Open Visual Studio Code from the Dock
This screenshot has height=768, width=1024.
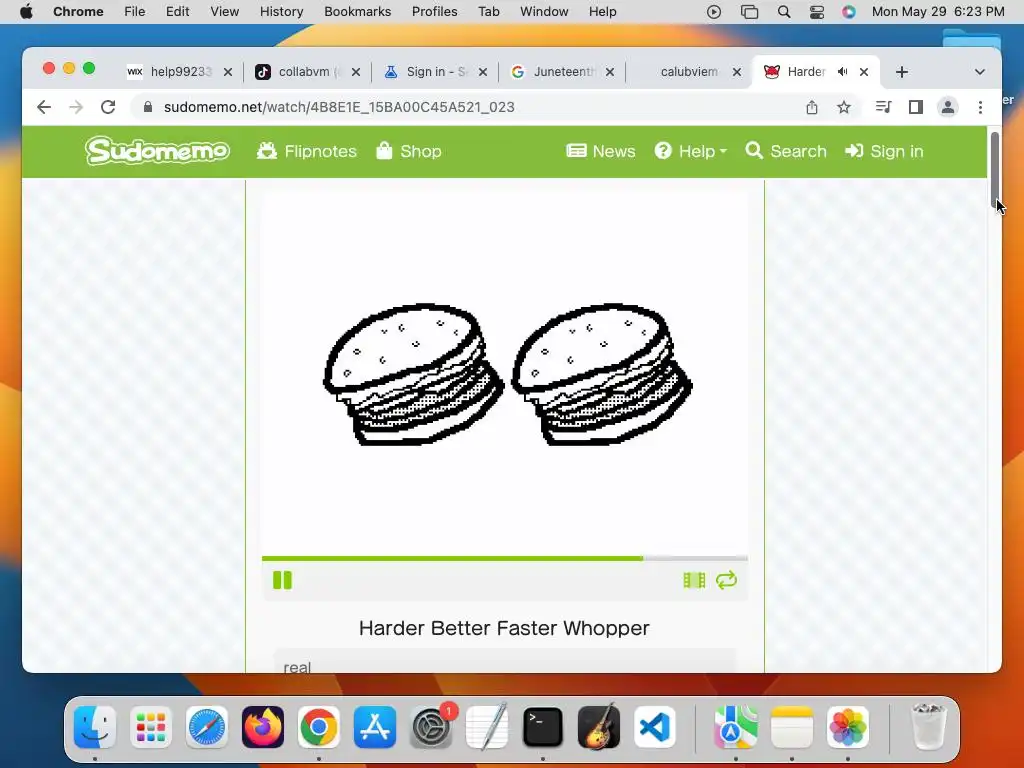(x=655, y=727)
